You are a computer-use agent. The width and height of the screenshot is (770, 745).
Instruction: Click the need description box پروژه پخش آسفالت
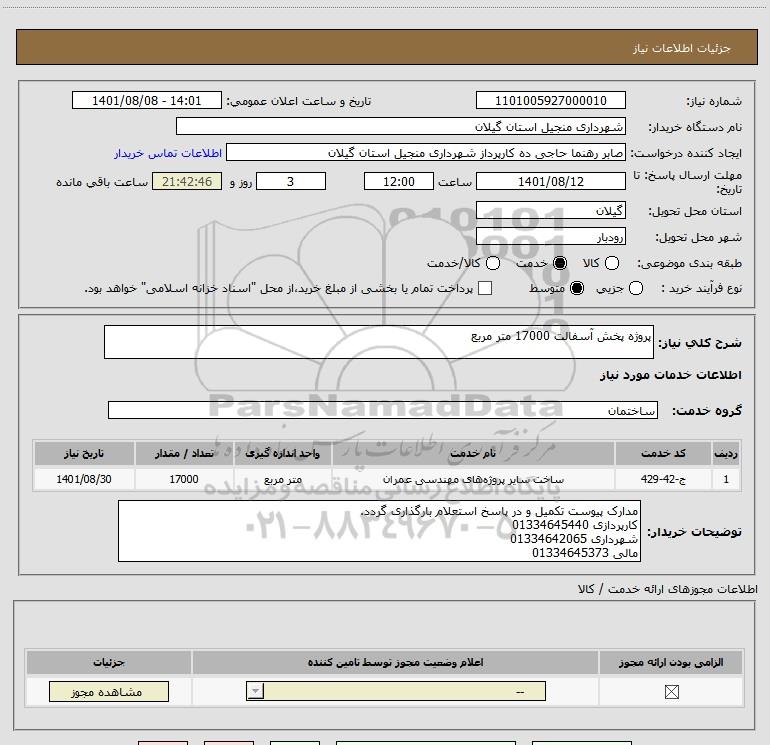[379, 342]
